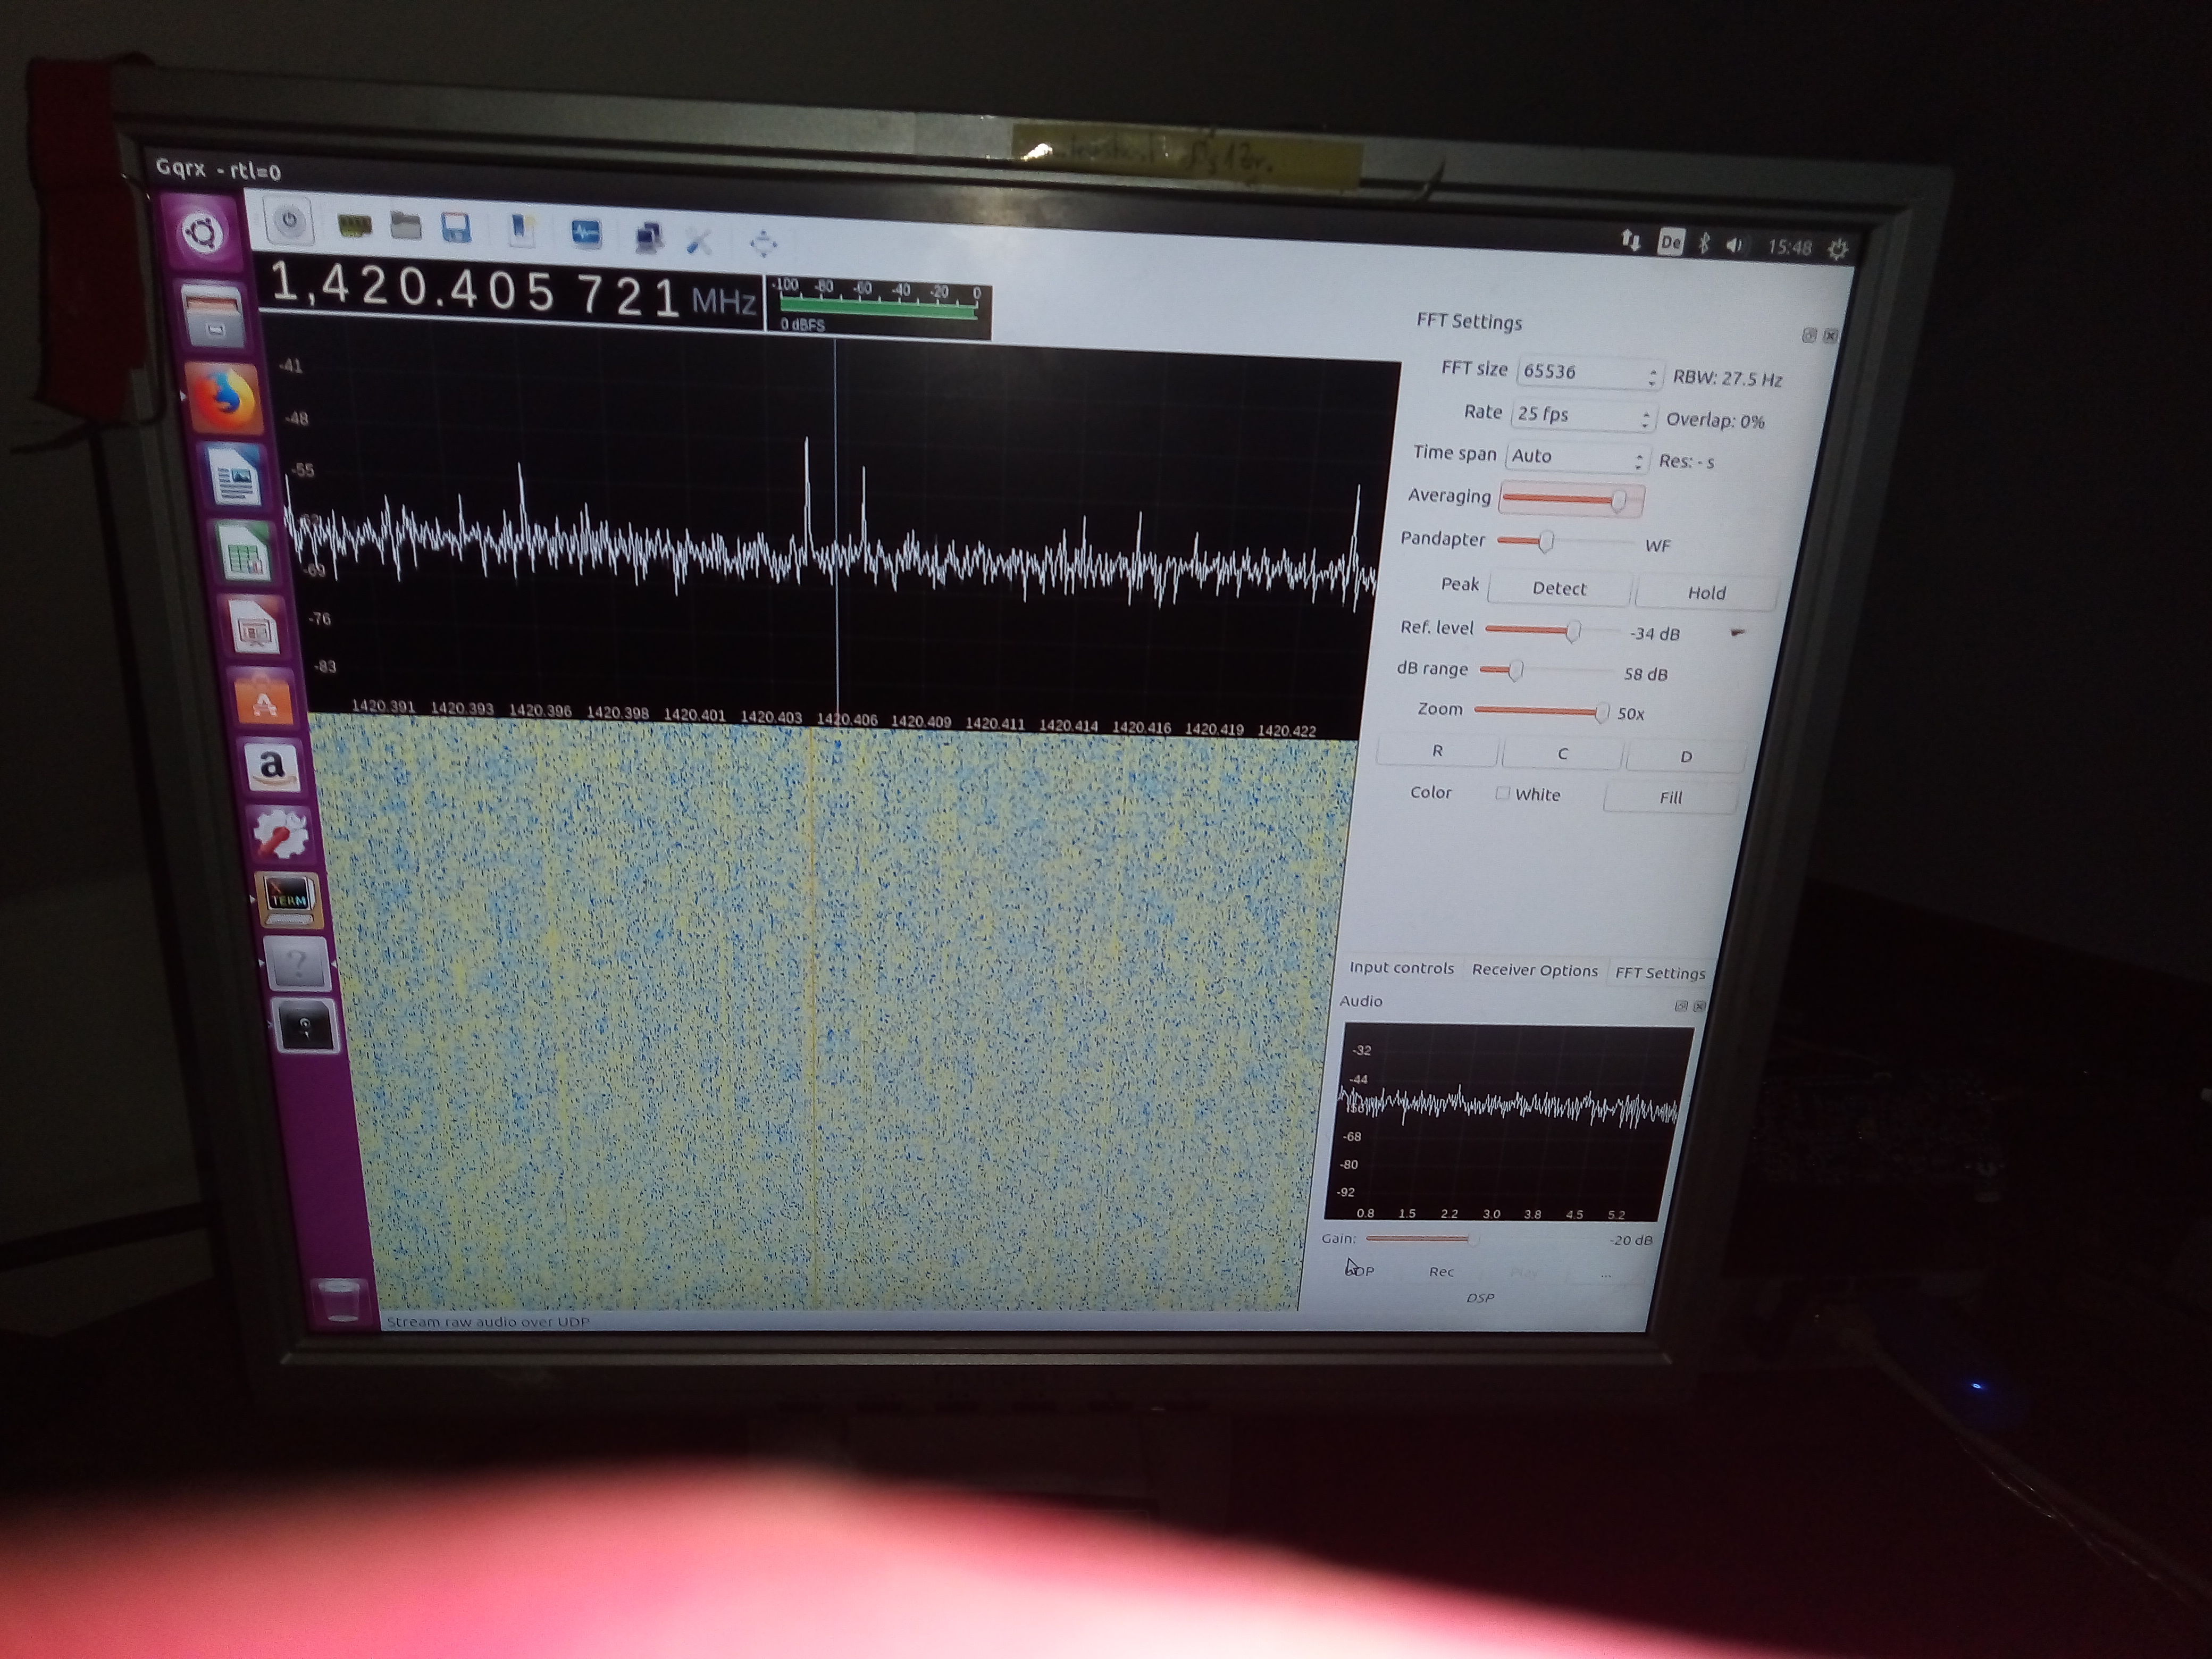The image size is (2212, 1659).
Task: Toggle the DSP power button in toolbar
Action: (x=289, y=221)
